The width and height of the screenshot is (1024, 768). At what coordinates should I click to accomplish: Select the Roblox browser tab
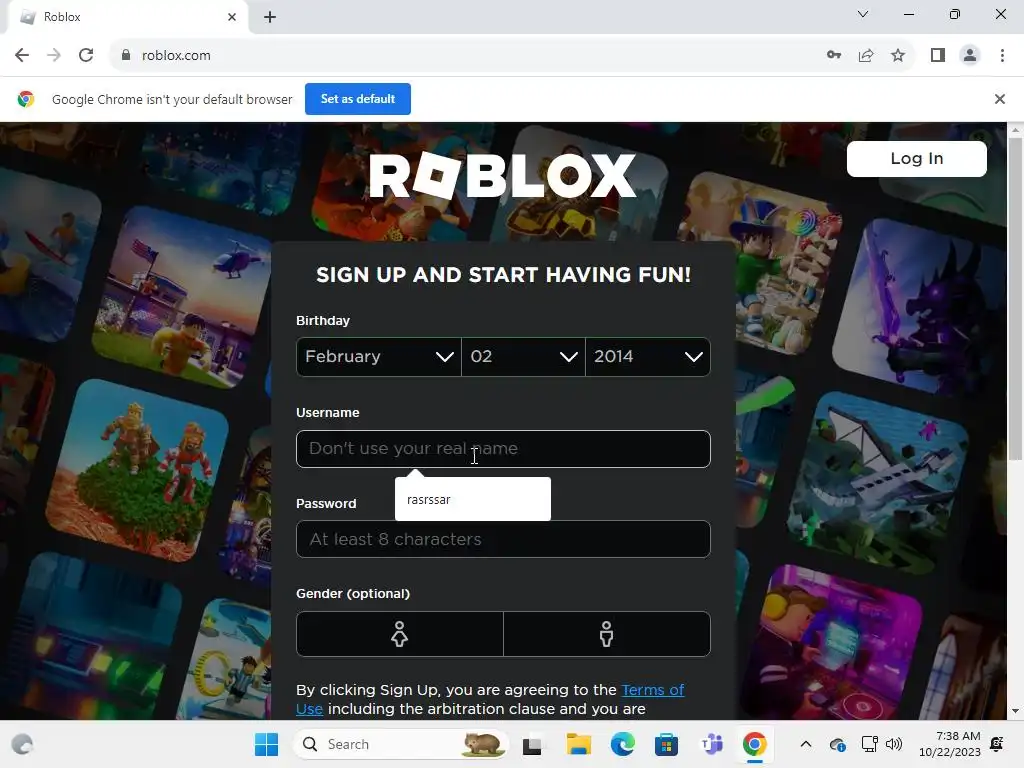pos(127,18)
